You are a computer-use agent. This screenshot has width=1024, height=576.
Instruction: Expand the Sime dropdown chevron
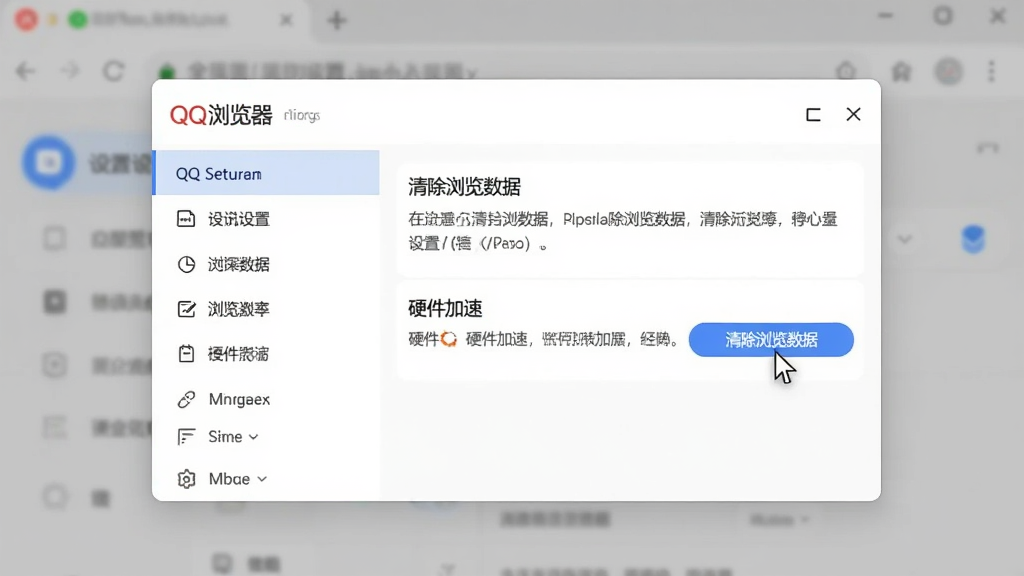click(x=253, y=437)
